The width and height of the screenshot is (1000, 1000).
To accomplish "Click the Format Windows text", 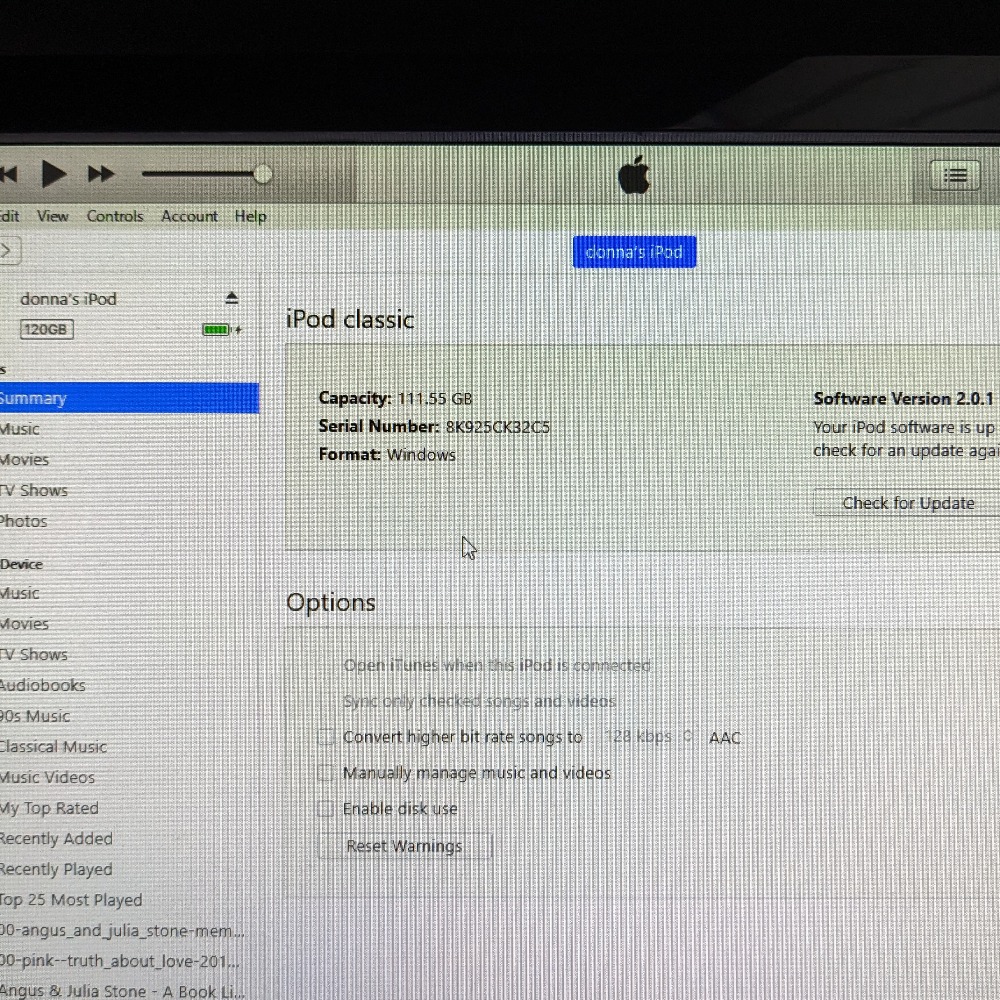I will click(x=387, y=455).
